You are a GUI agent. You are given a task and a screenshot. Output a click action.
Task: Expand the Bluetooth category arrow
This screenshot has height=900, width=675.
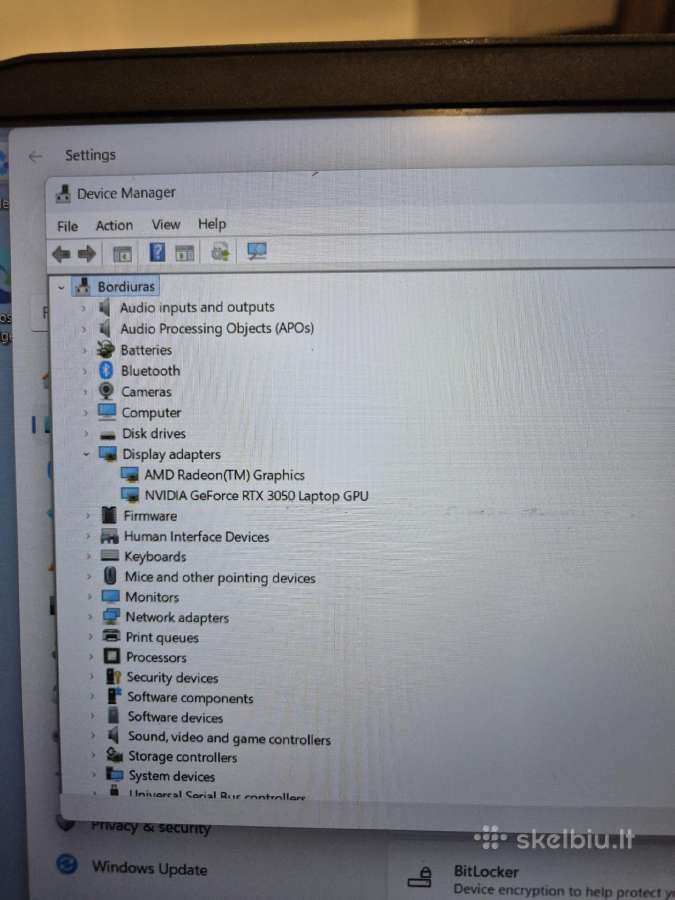coord(85,371)
